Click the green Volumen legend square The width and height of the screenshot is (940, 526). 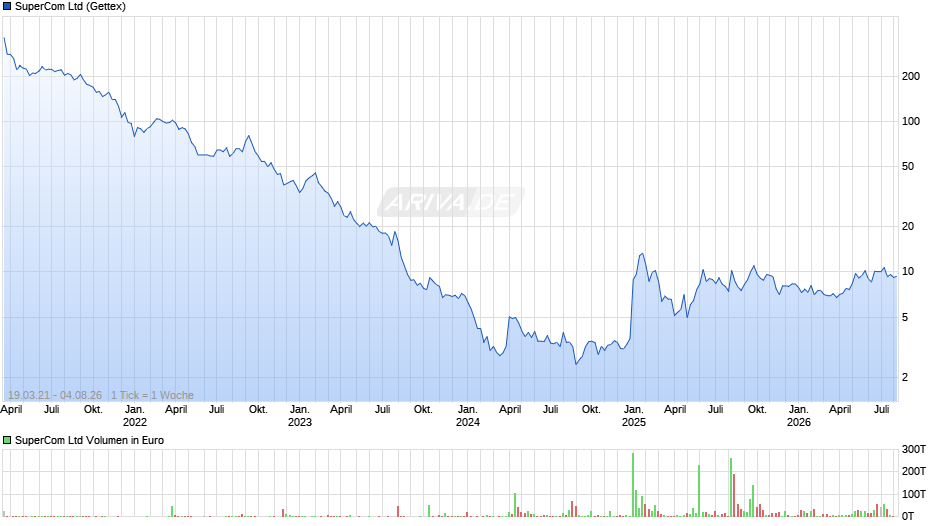[x=7, y=440]
